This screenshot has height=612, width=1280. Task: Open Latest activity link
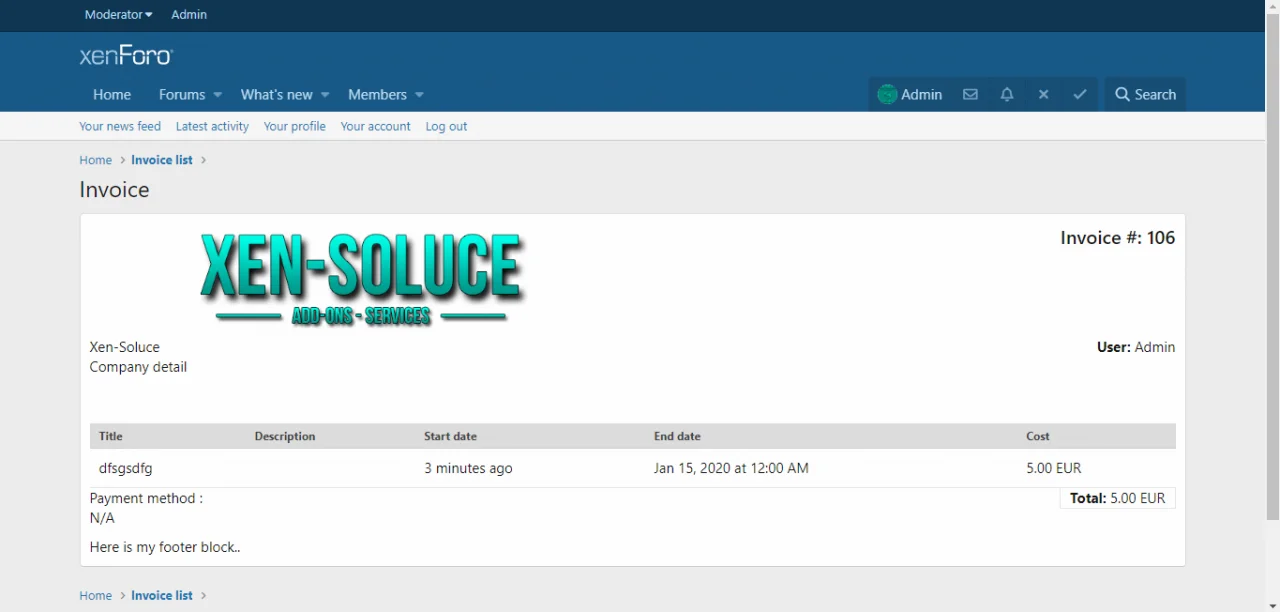212,127
